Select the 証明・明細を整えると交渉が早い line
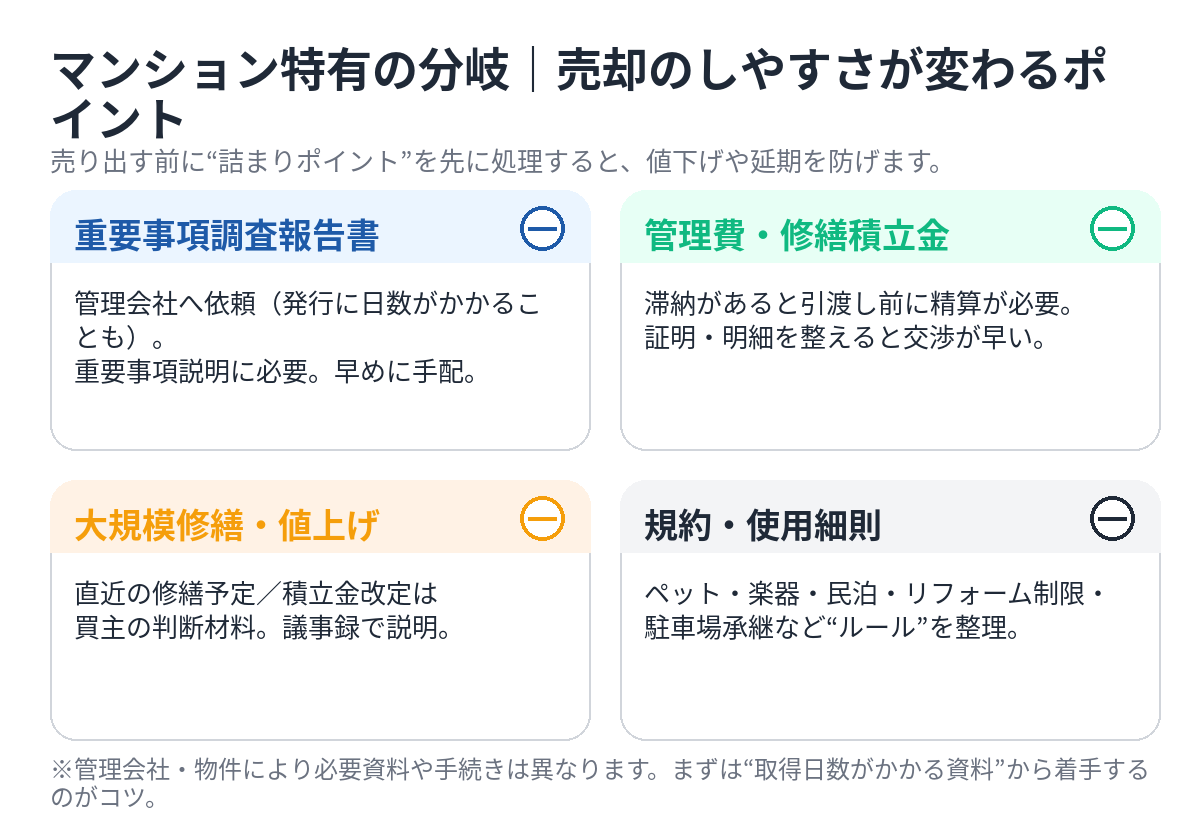 click(x=845, y=338)
